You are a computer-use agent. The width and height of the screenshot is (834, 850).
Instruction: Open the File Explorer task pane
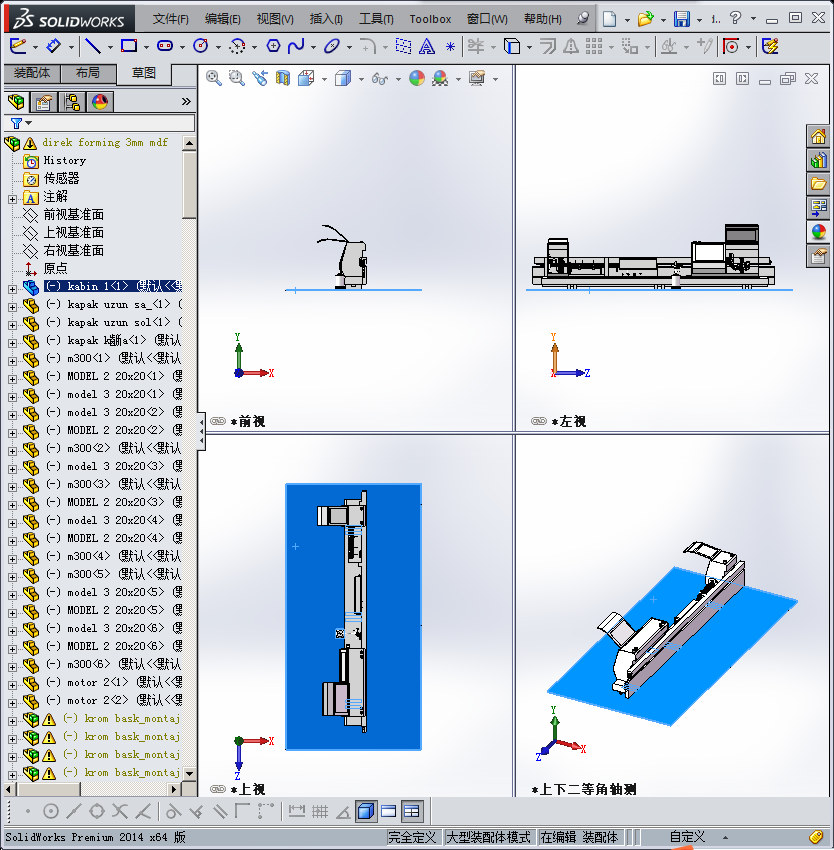[818, 184]
